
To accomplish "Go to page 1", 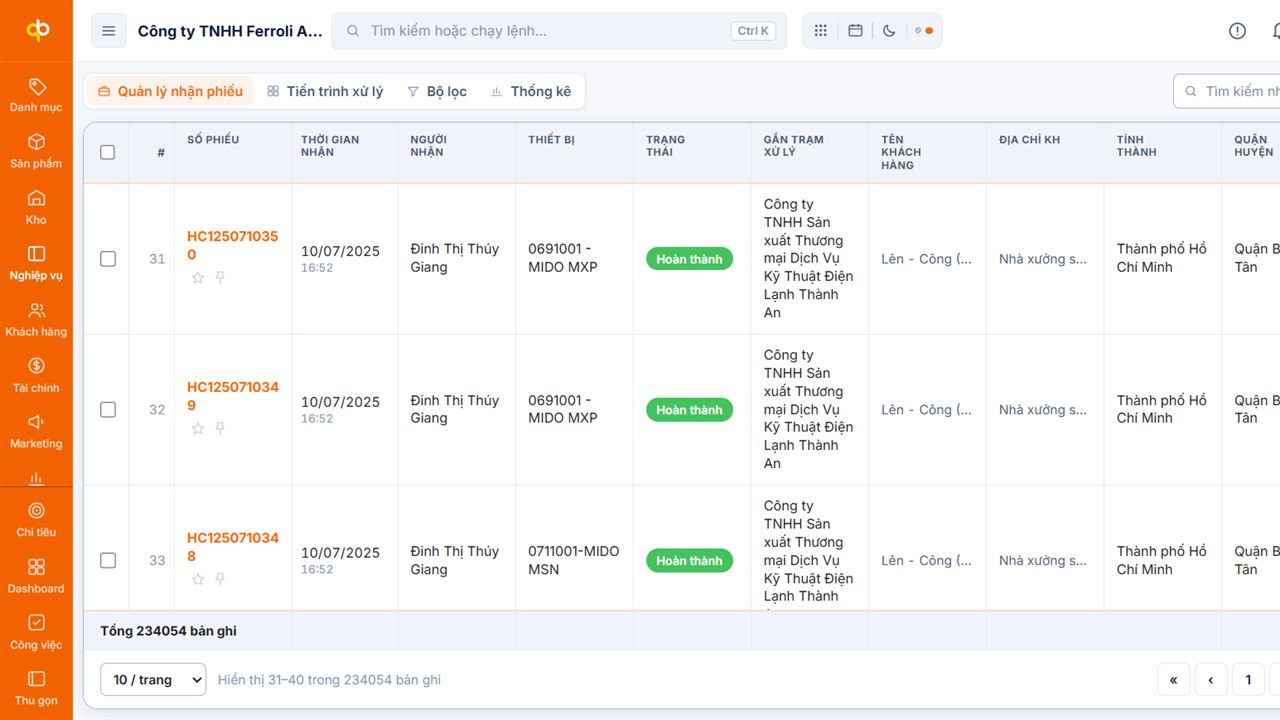I will tap(1248, 680).
